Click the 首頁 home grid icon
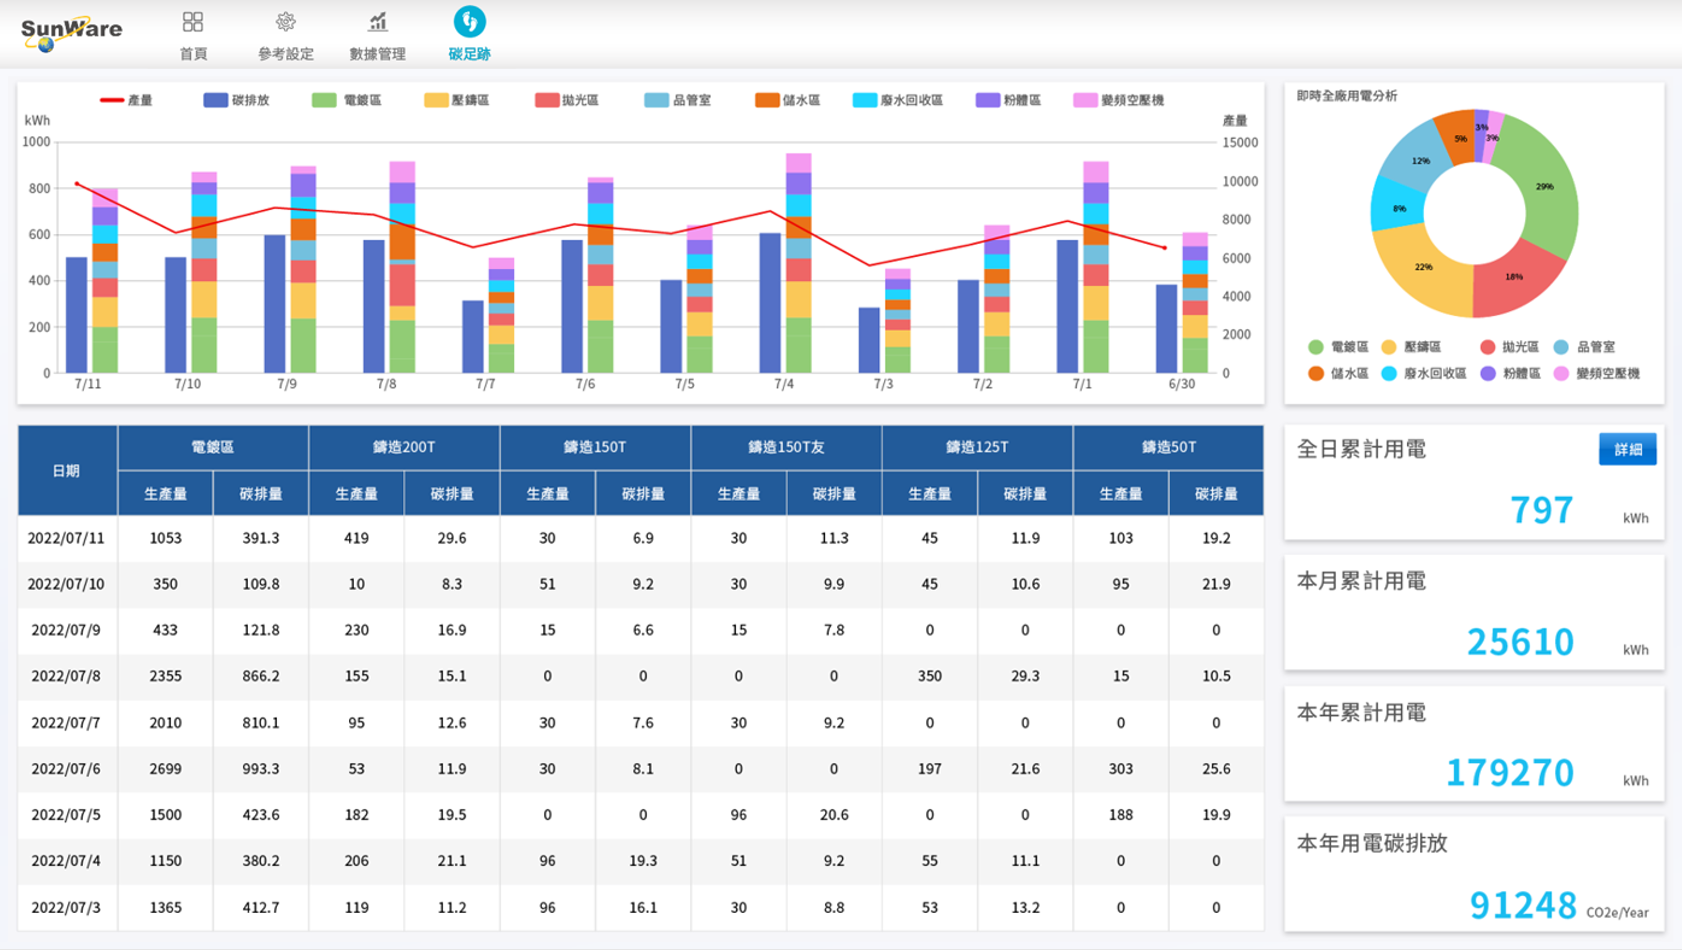 pos(193,22)
